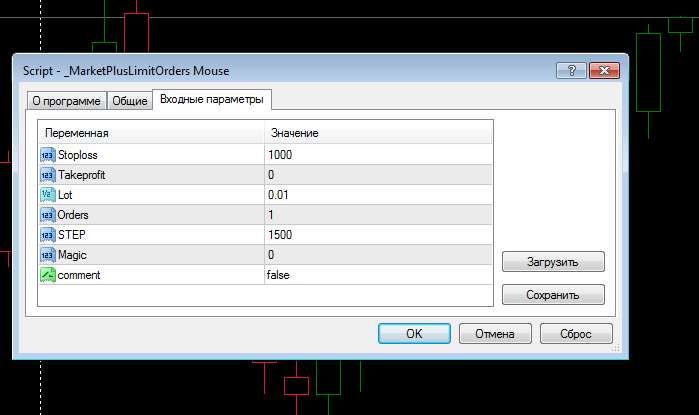Select the Lot value 0.01

278,195
